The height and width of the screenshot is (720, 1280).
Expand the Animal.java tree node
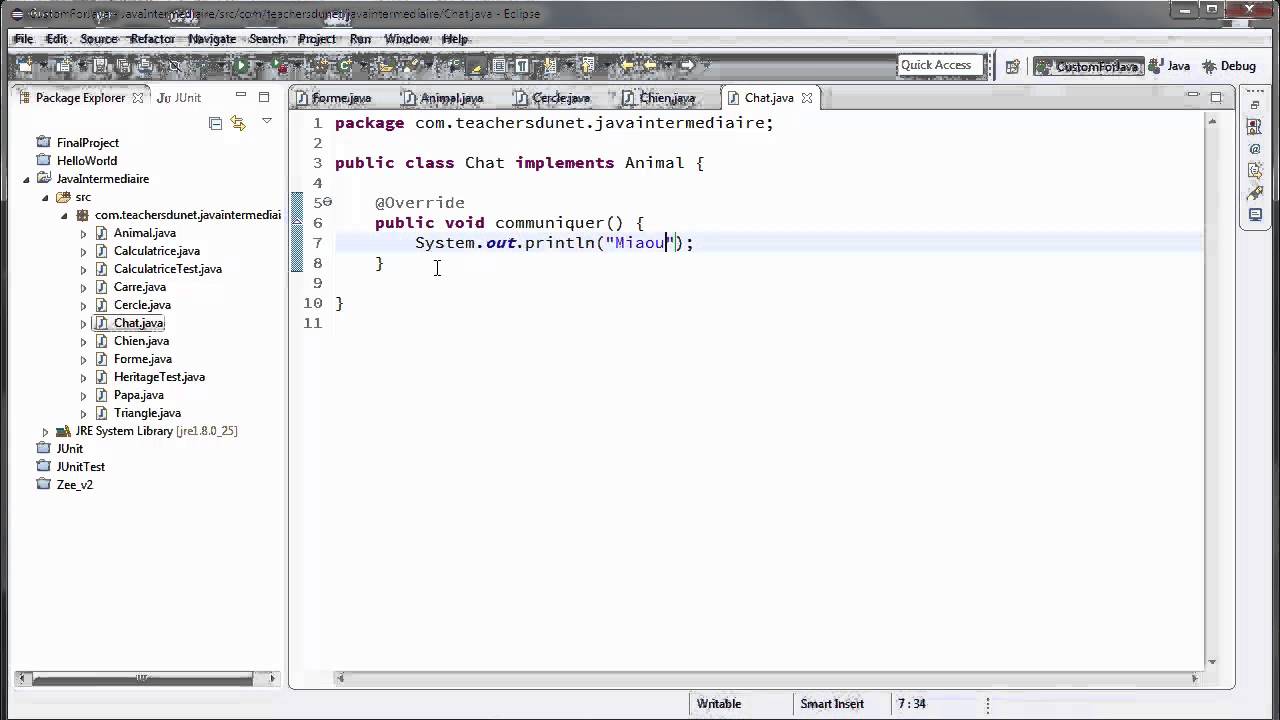[x=83, y=233]
